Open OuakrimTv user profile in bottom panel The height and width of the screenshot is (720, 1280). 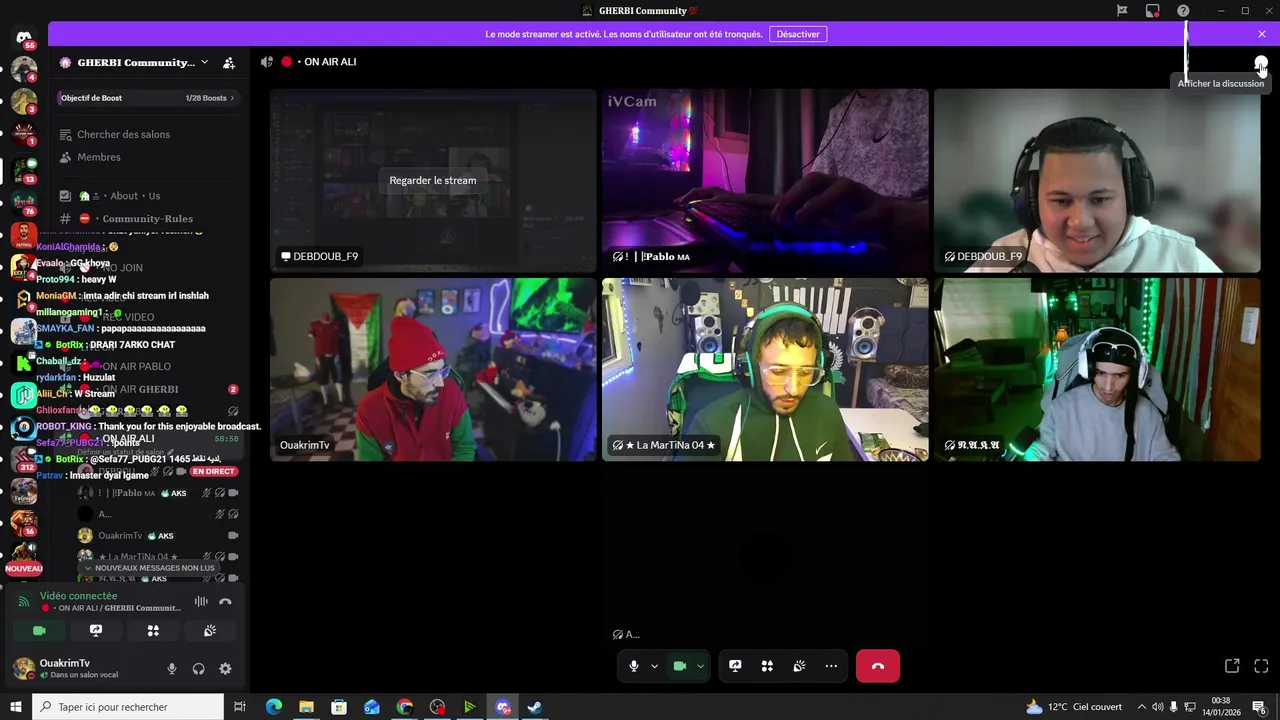pos(80,669)
